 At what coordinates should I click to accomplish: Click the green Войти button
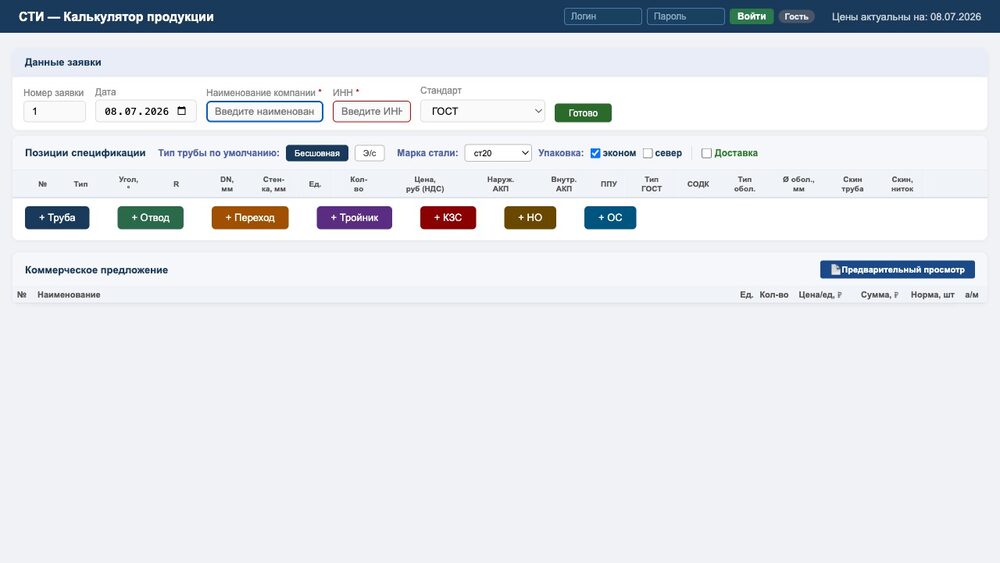pos(751,17)
